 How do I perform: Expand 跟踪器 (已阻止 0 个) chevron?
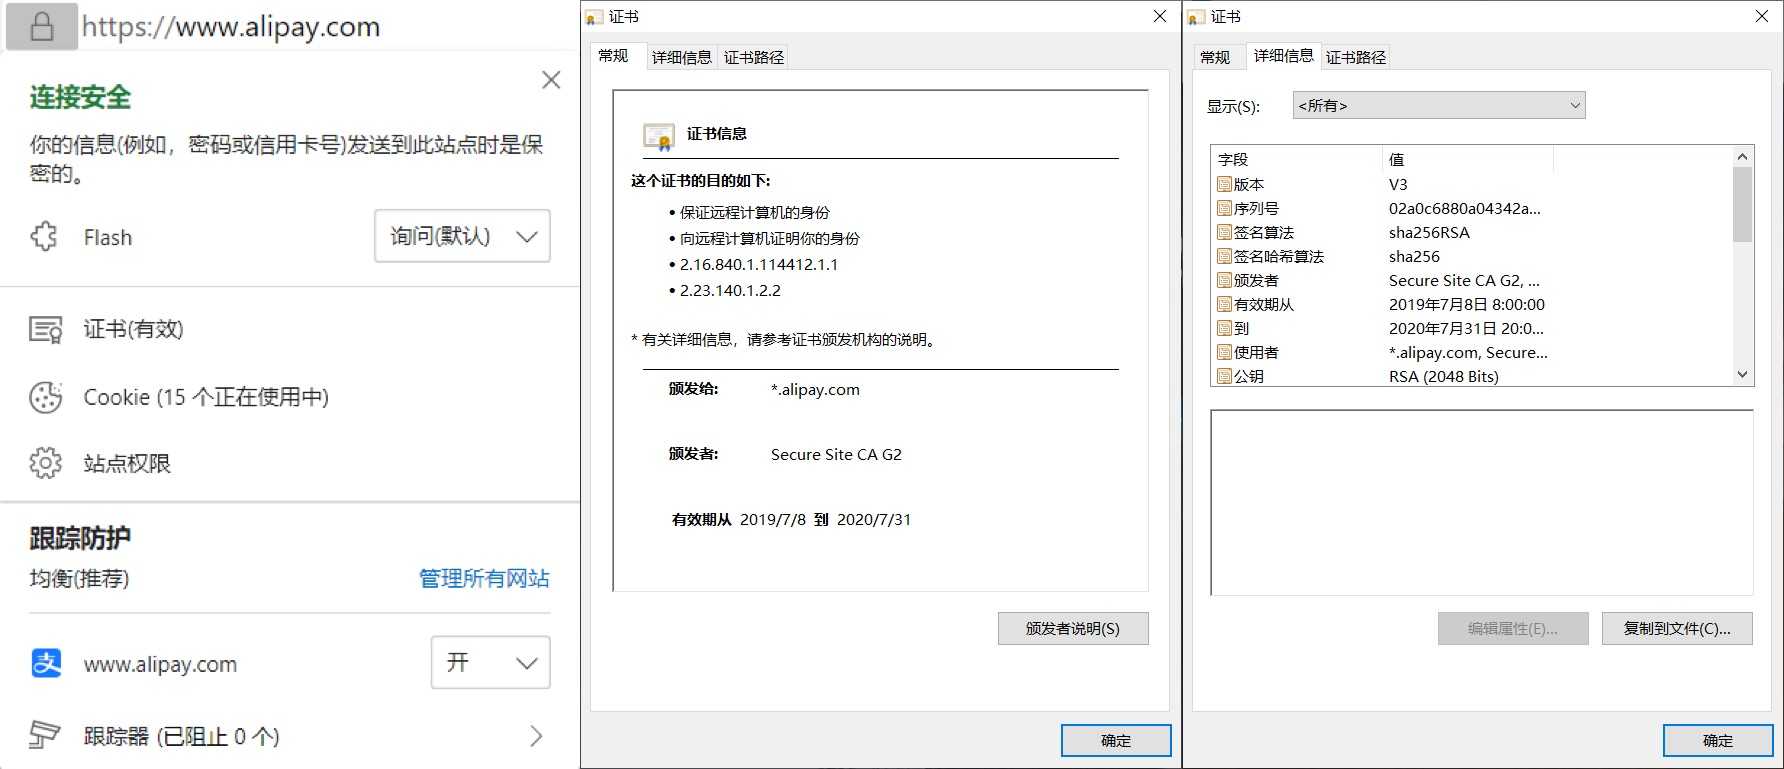click(536, 736)
